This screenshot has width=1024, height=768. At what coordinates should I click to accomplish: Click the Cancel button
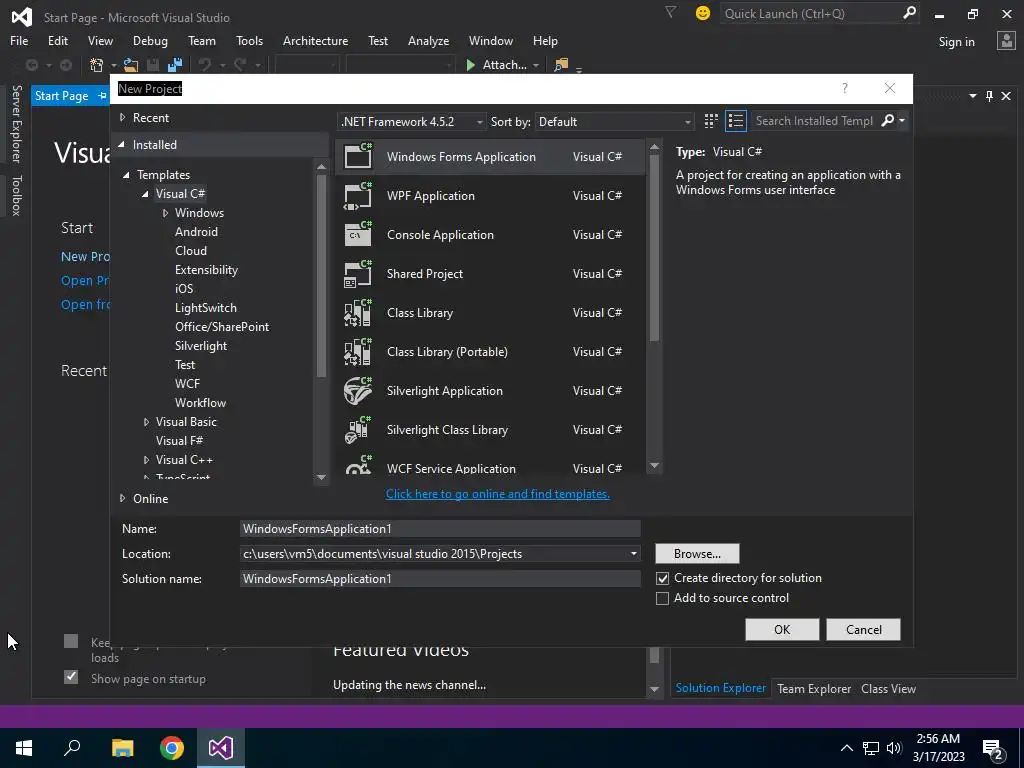(863, 630)
